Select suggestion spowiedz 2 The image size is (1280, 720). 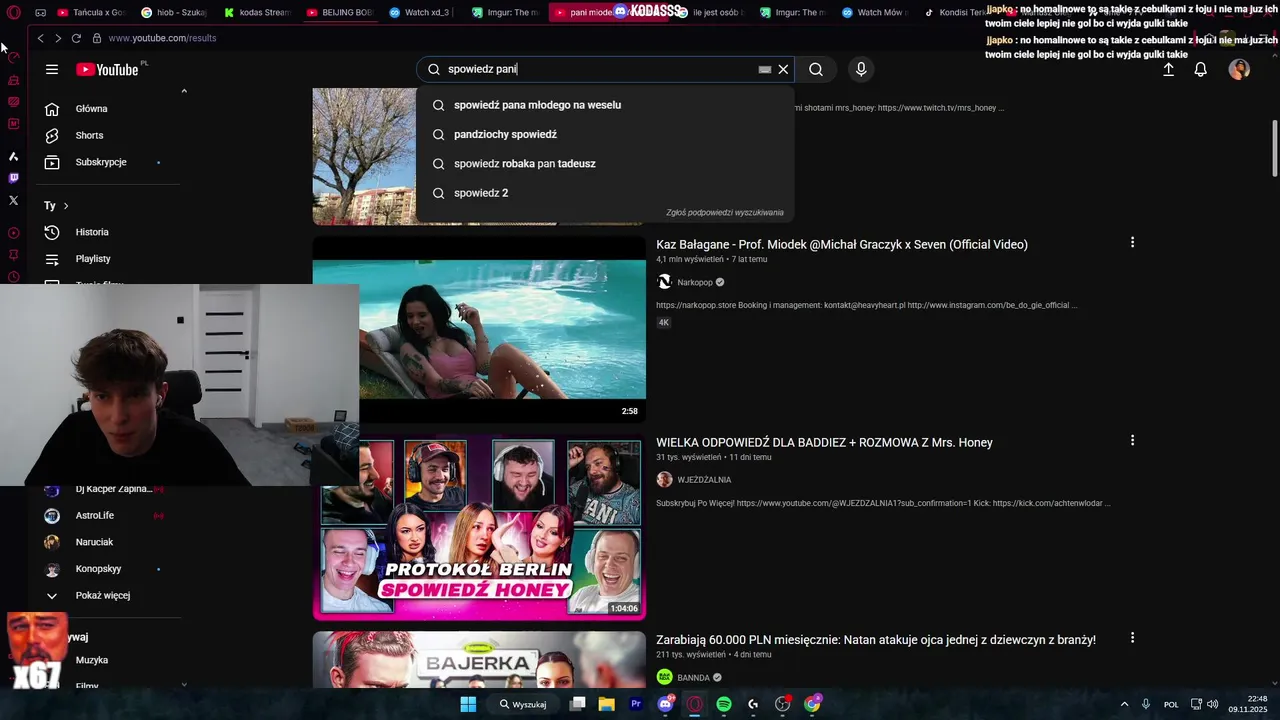pos(605,193)
